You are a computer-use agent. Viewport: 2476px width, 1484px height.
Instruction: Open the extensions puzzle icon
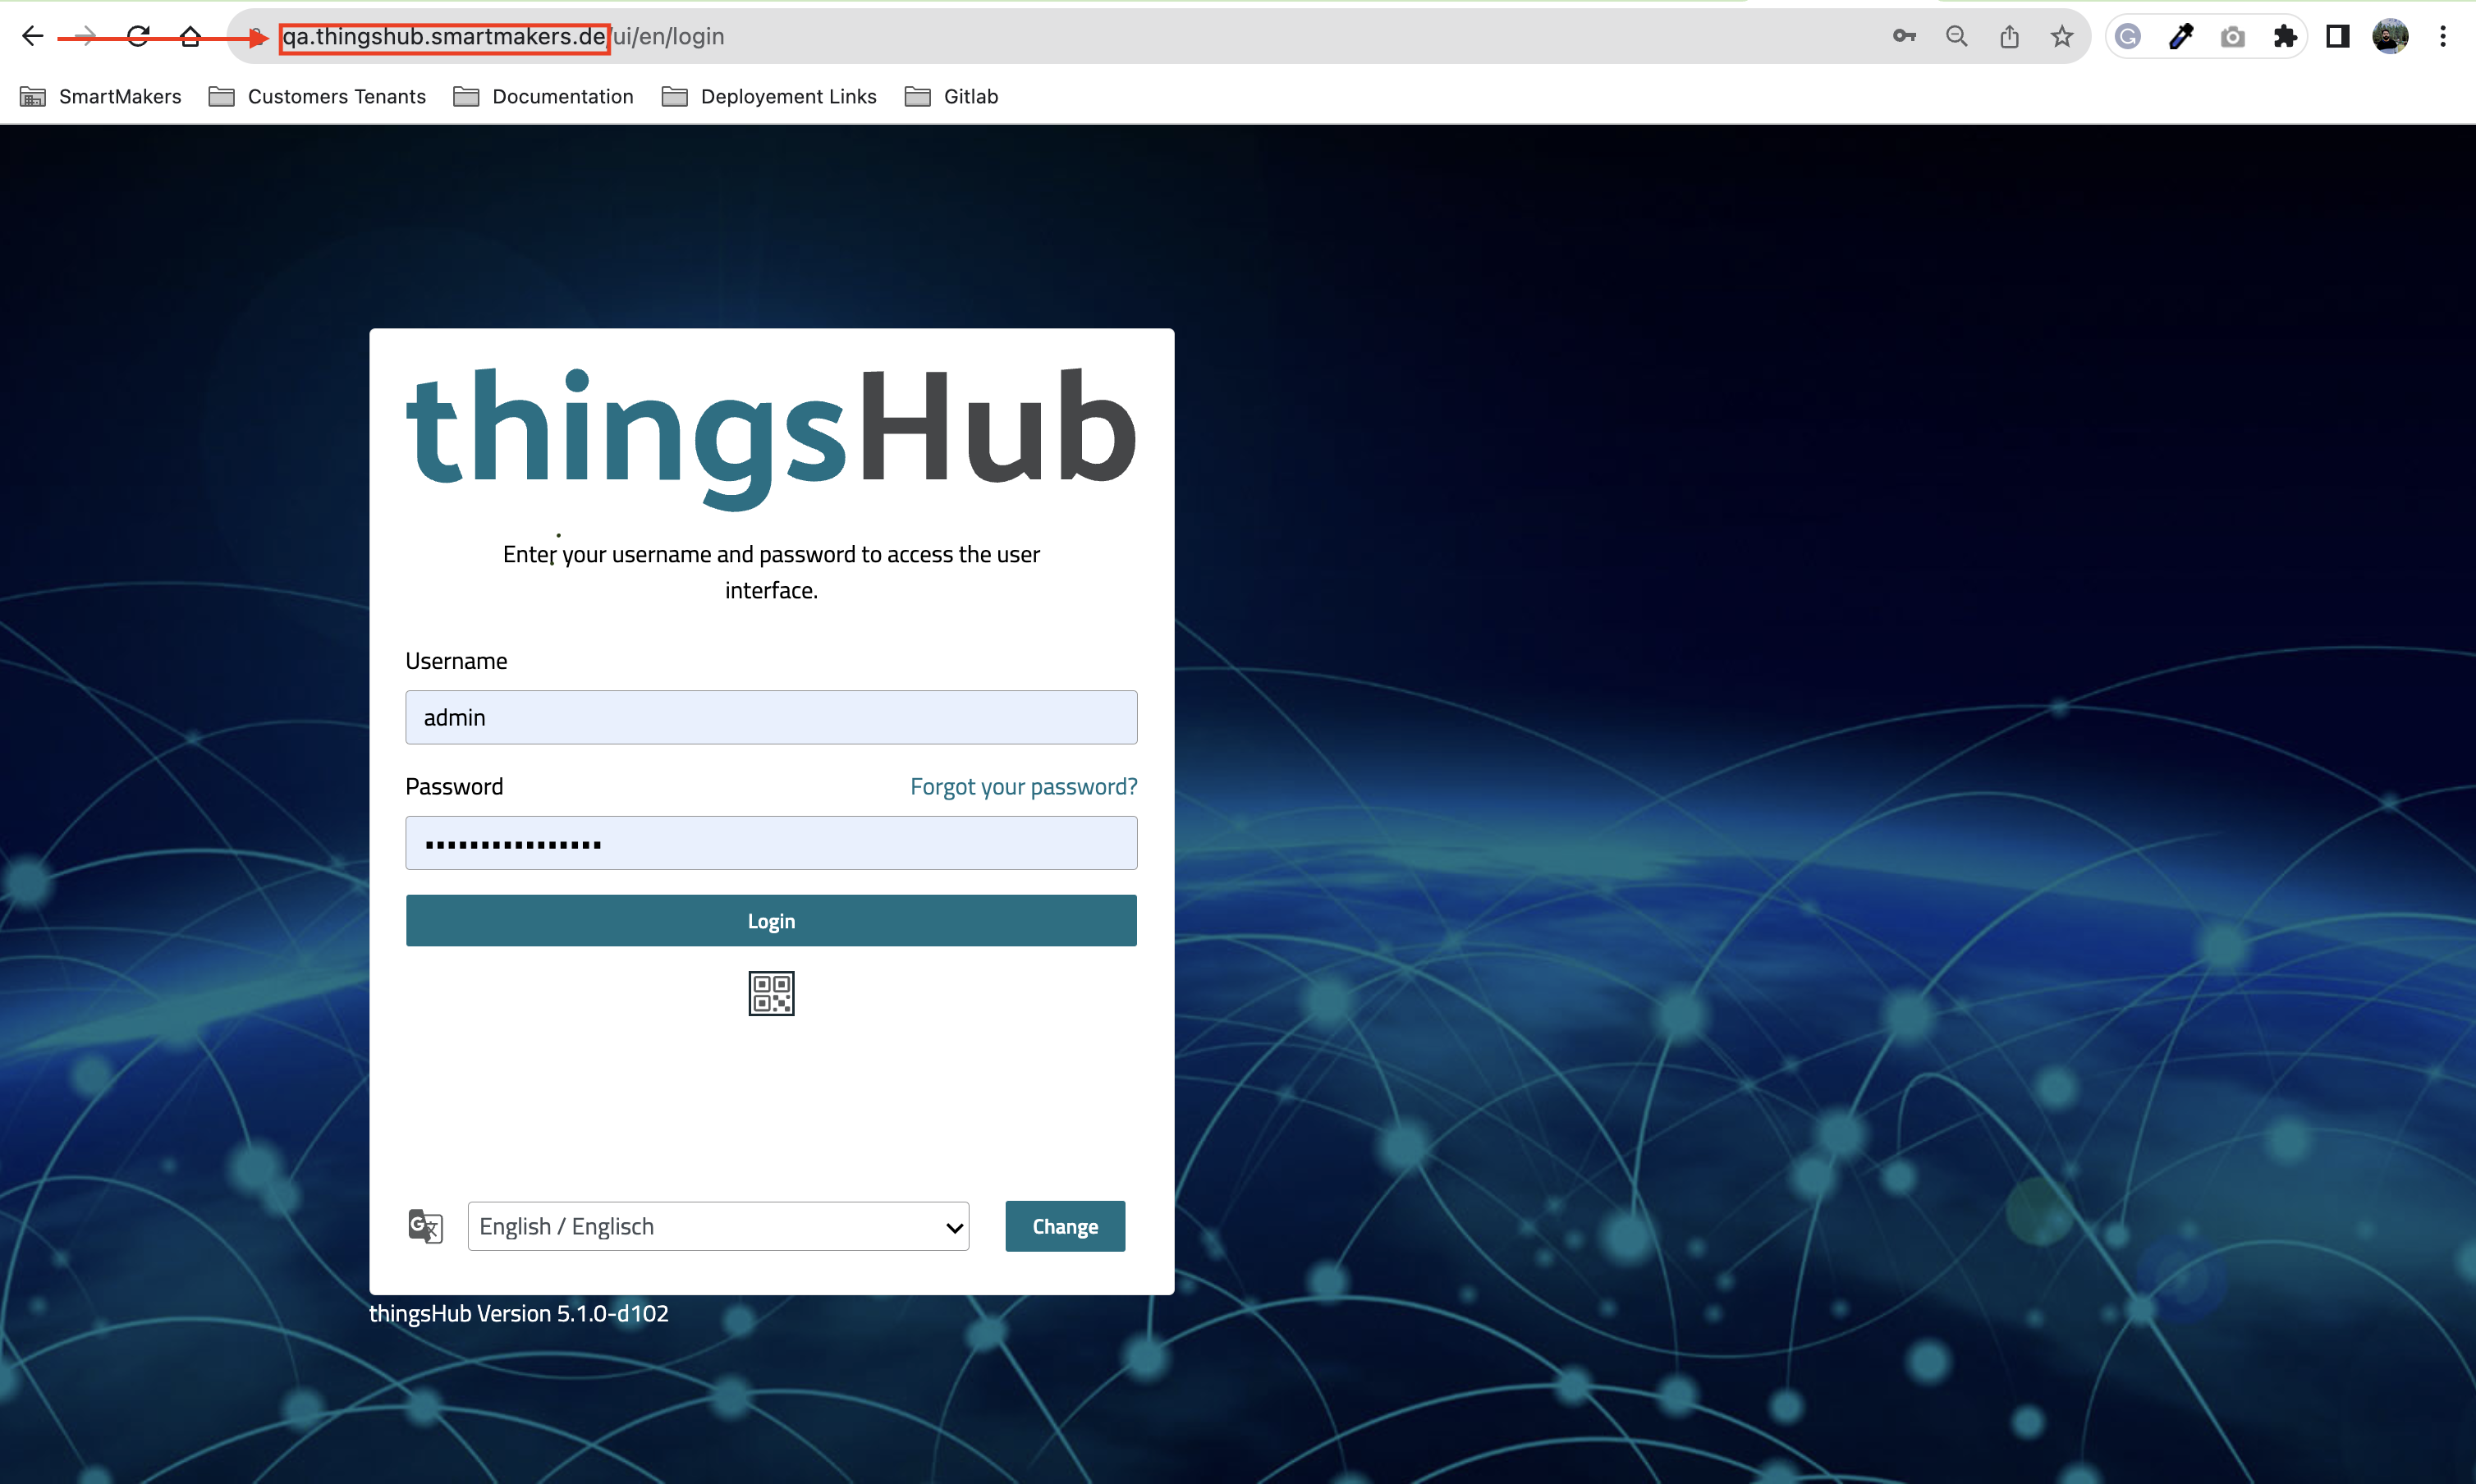pos(2285,37)
